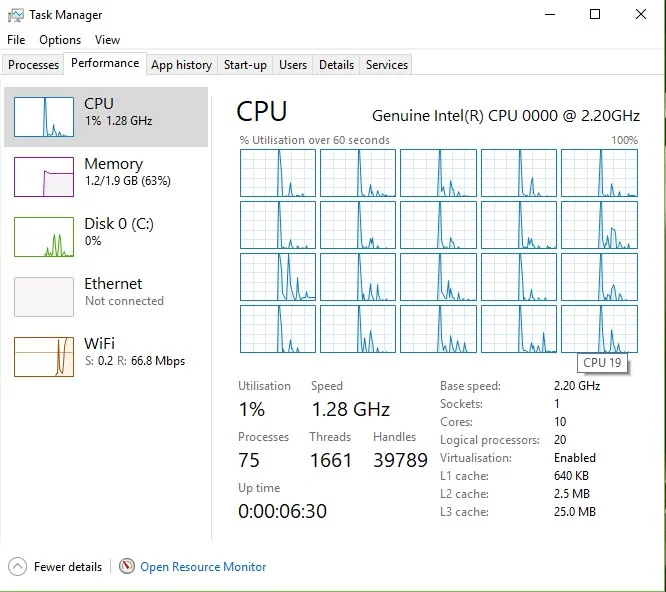This screenshot has width=666, height=592.
Task: Maximize the Task Manager window
Action: [595, 14]
